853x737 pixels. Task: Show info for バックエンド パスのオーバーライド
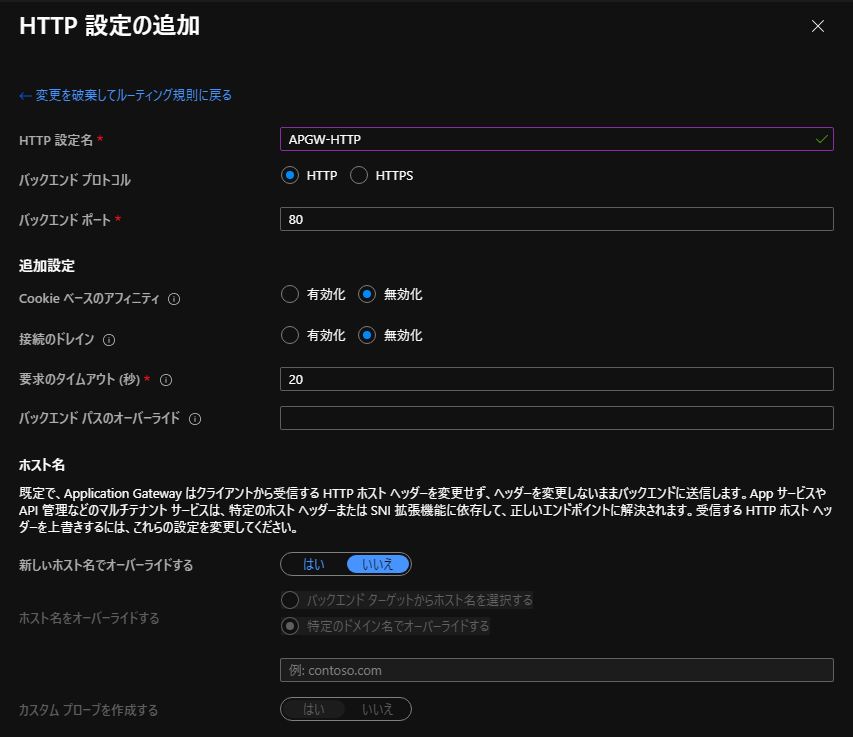click(x=195, y=419)
